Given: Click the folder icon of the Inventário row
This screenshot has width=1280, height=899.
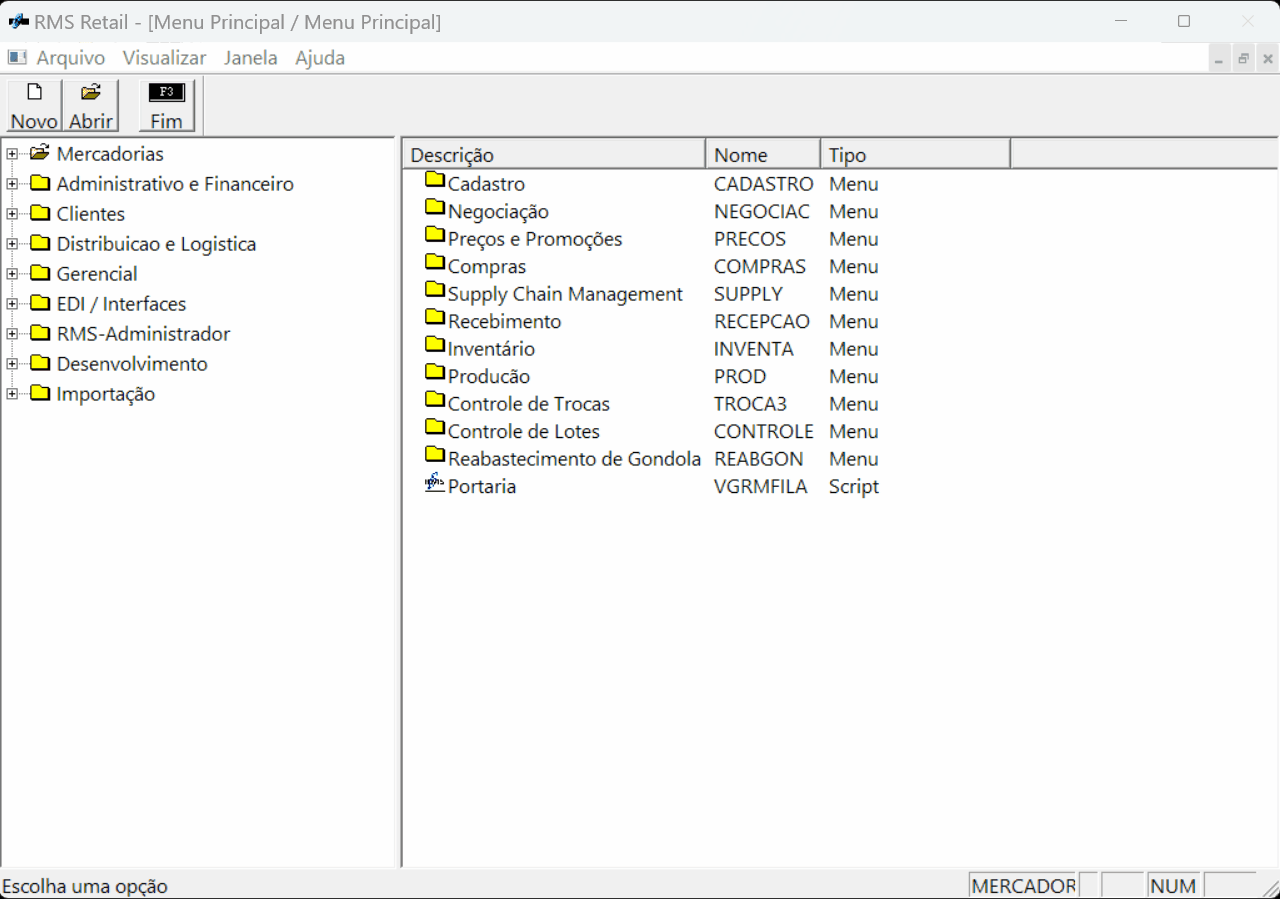Looking at the screenshot, I should (434, 345).
